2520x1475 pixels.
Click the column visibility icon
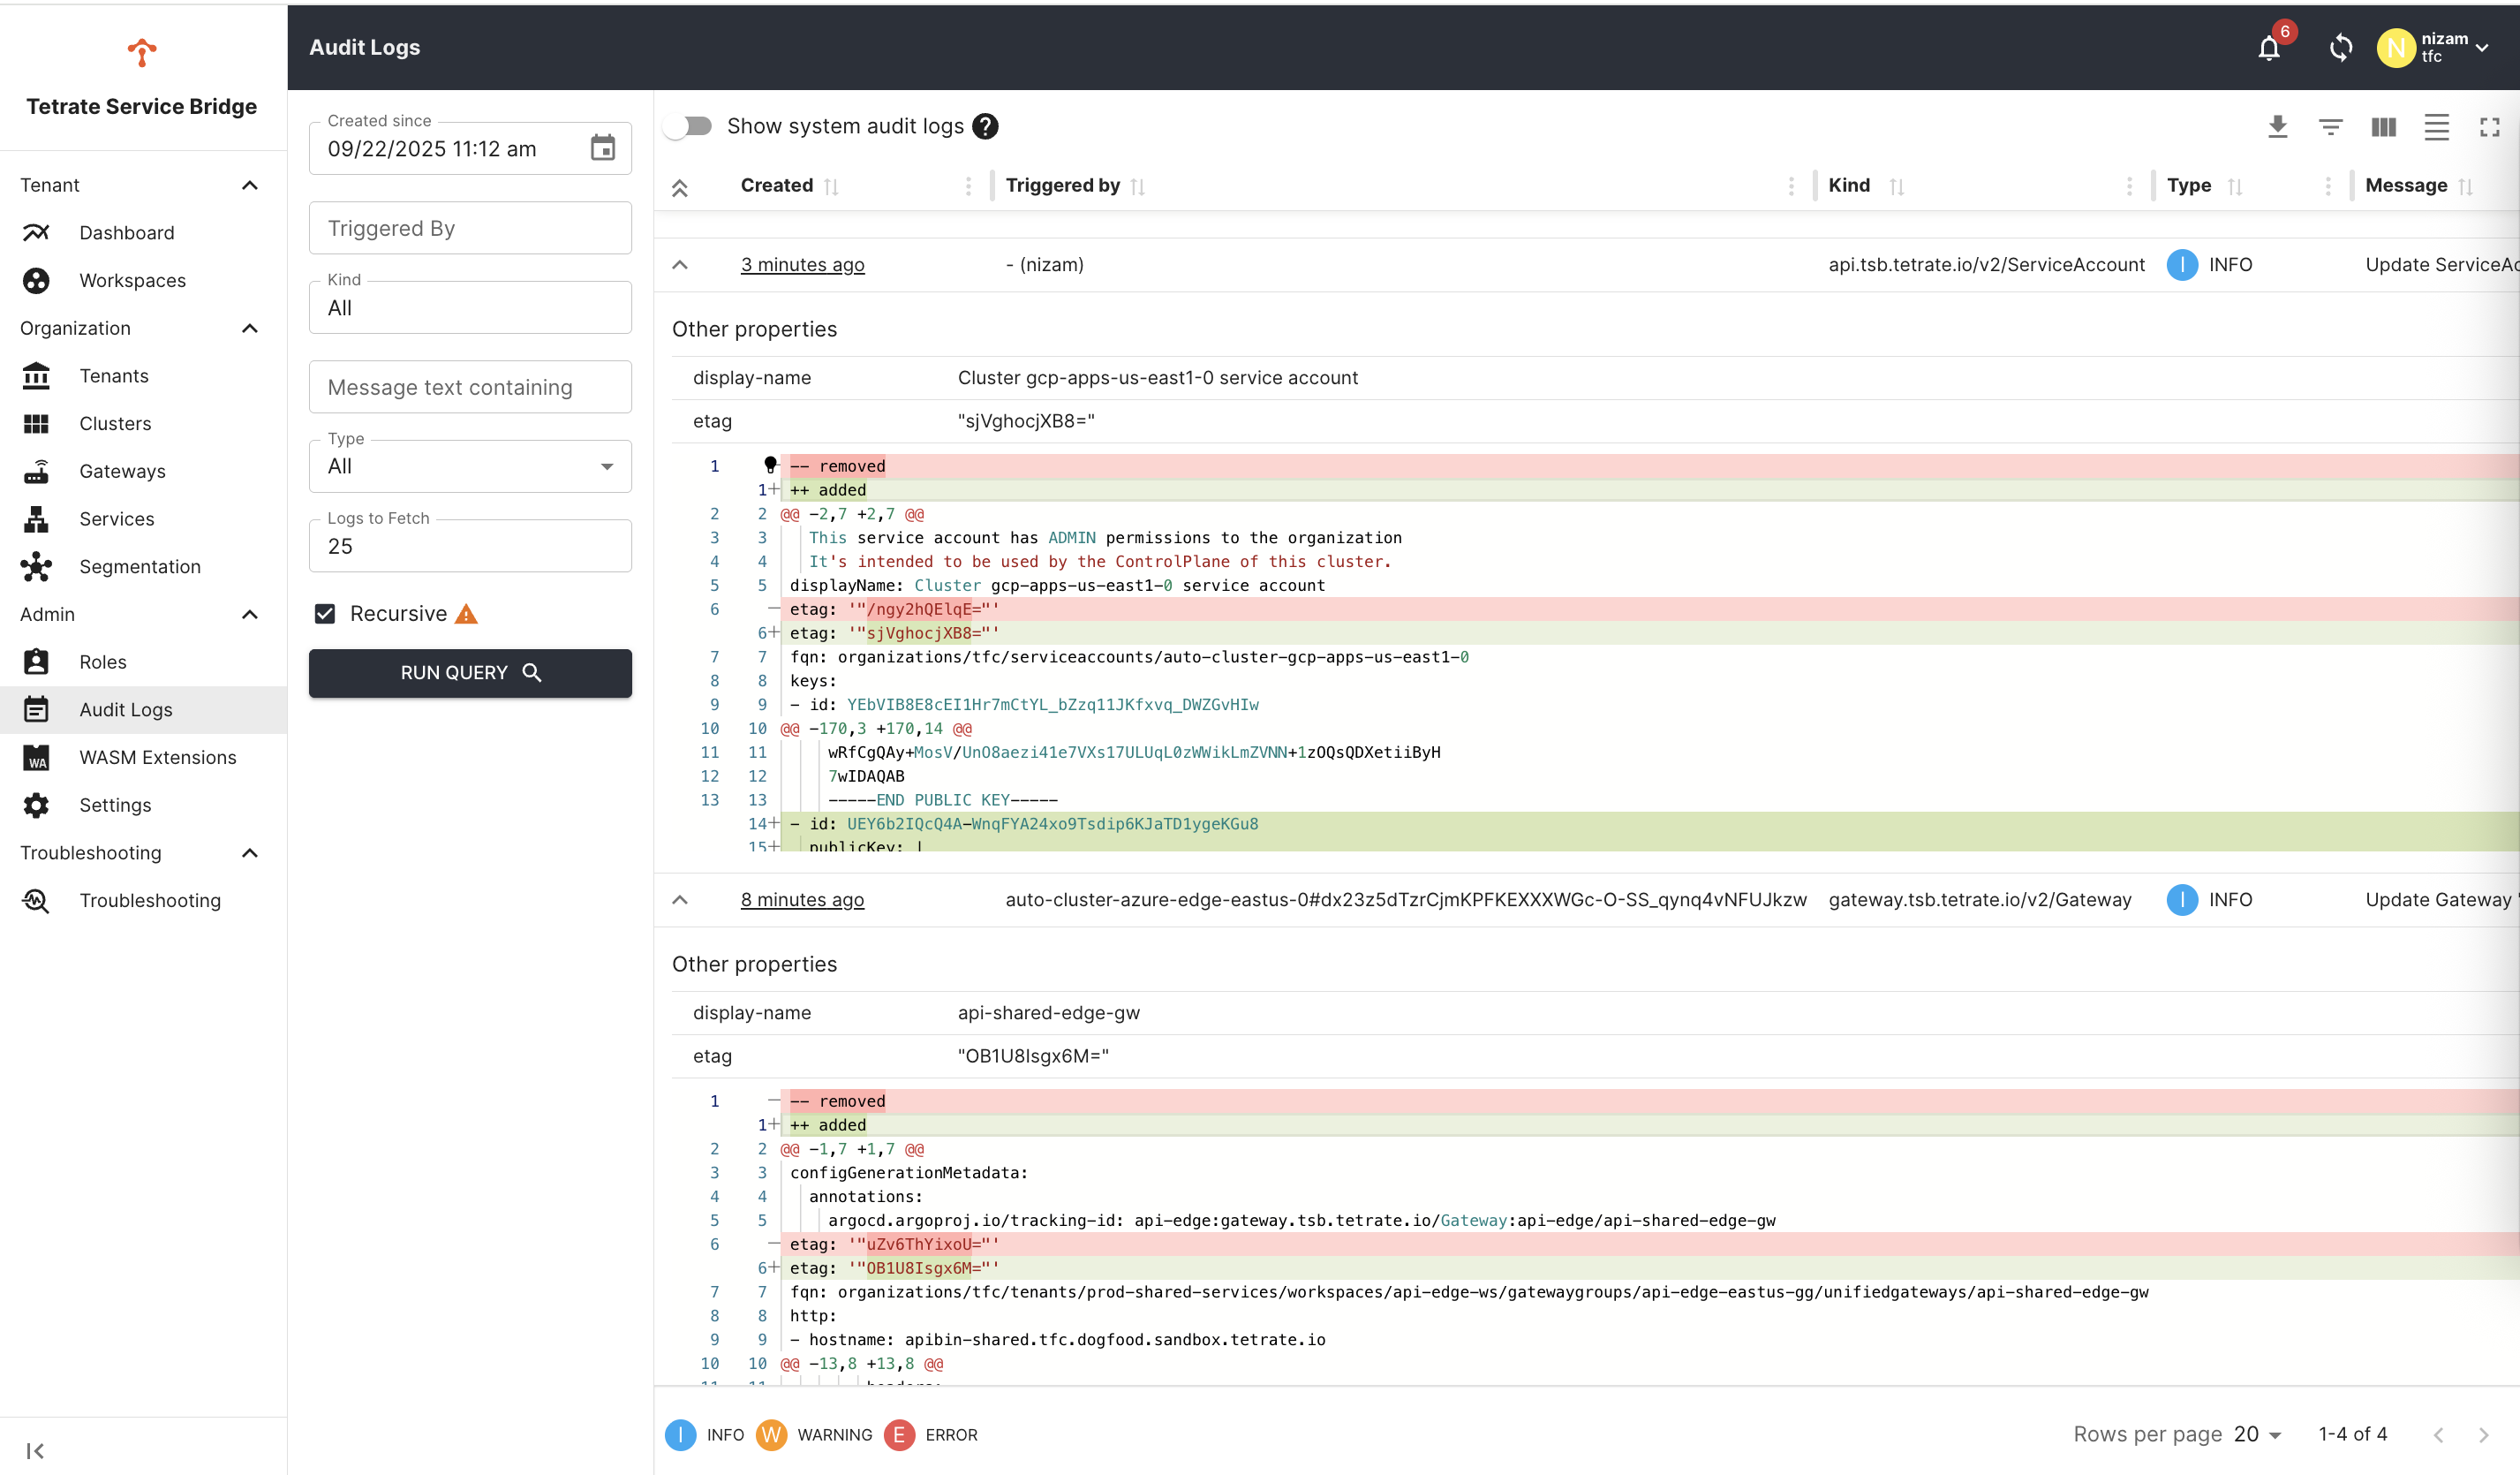[x=2383, y=127]
